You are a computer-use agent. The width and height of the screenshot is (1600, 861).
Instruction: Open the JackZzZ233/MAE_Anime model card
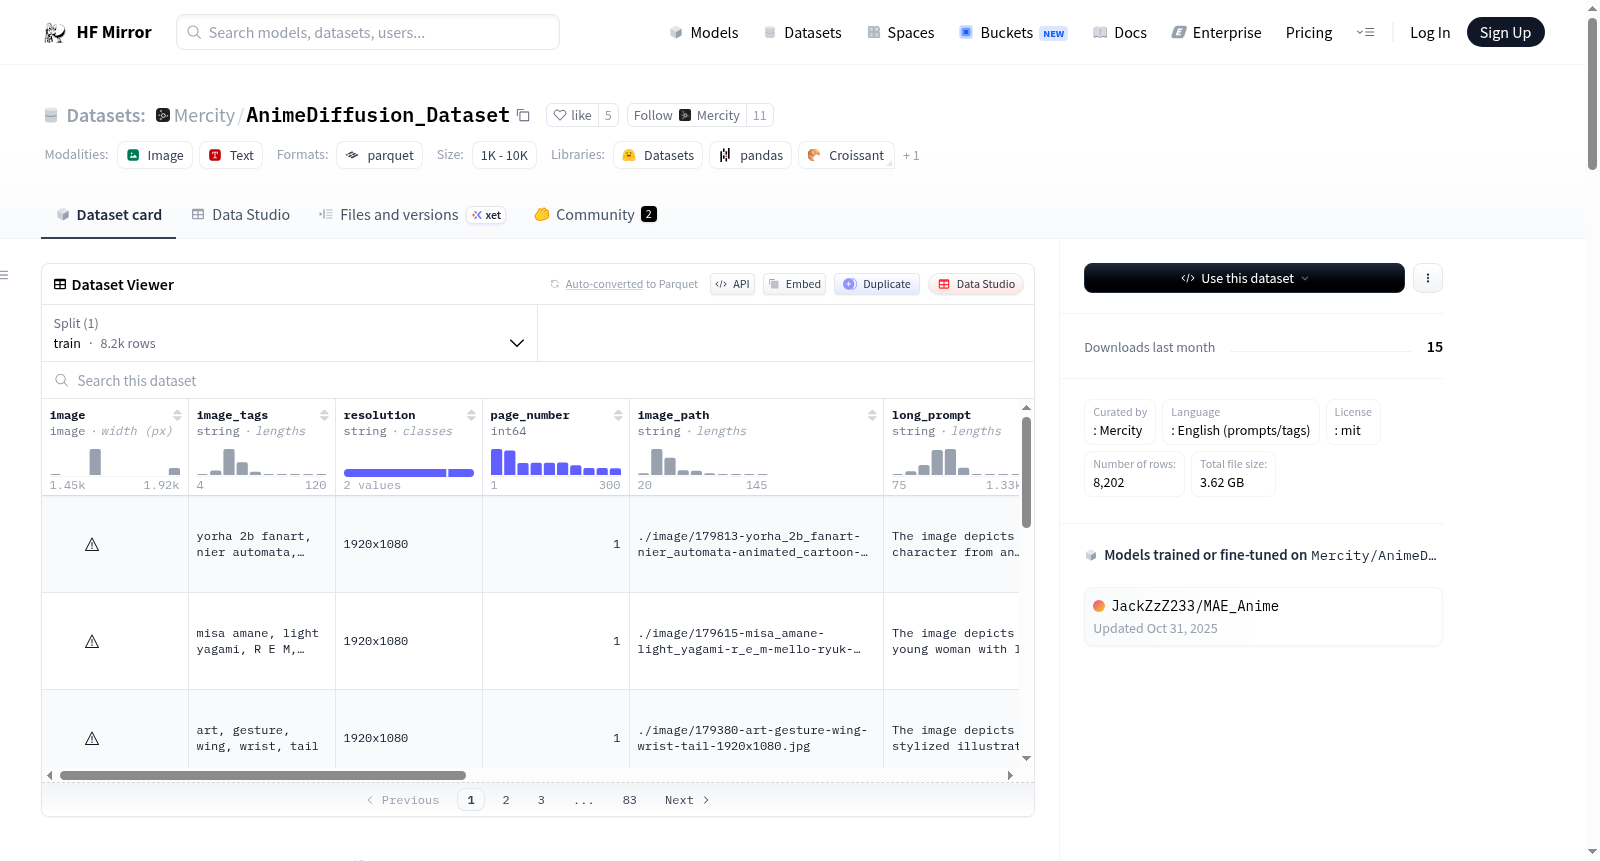(x=1263, y=616)
